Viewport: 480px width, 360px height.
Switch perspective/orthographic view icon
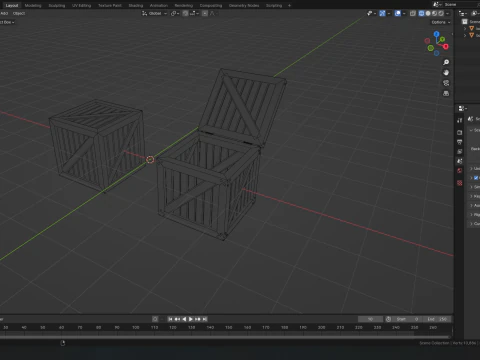pyautogui.click(x=446, y=93)
